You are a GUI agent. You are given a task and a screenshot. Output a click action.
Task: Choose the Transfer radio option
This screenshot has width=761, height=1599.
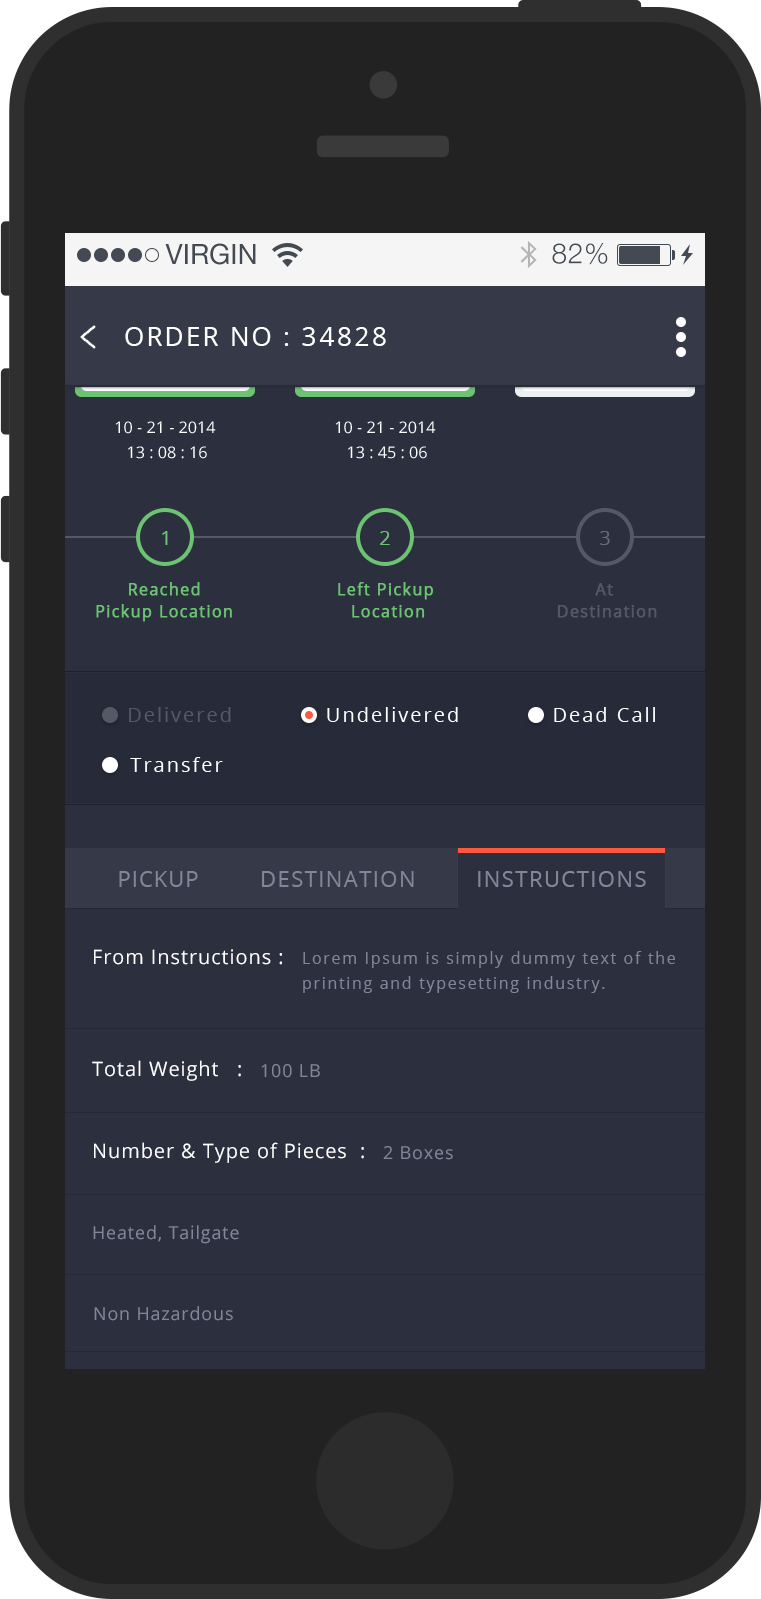(111, 765)
